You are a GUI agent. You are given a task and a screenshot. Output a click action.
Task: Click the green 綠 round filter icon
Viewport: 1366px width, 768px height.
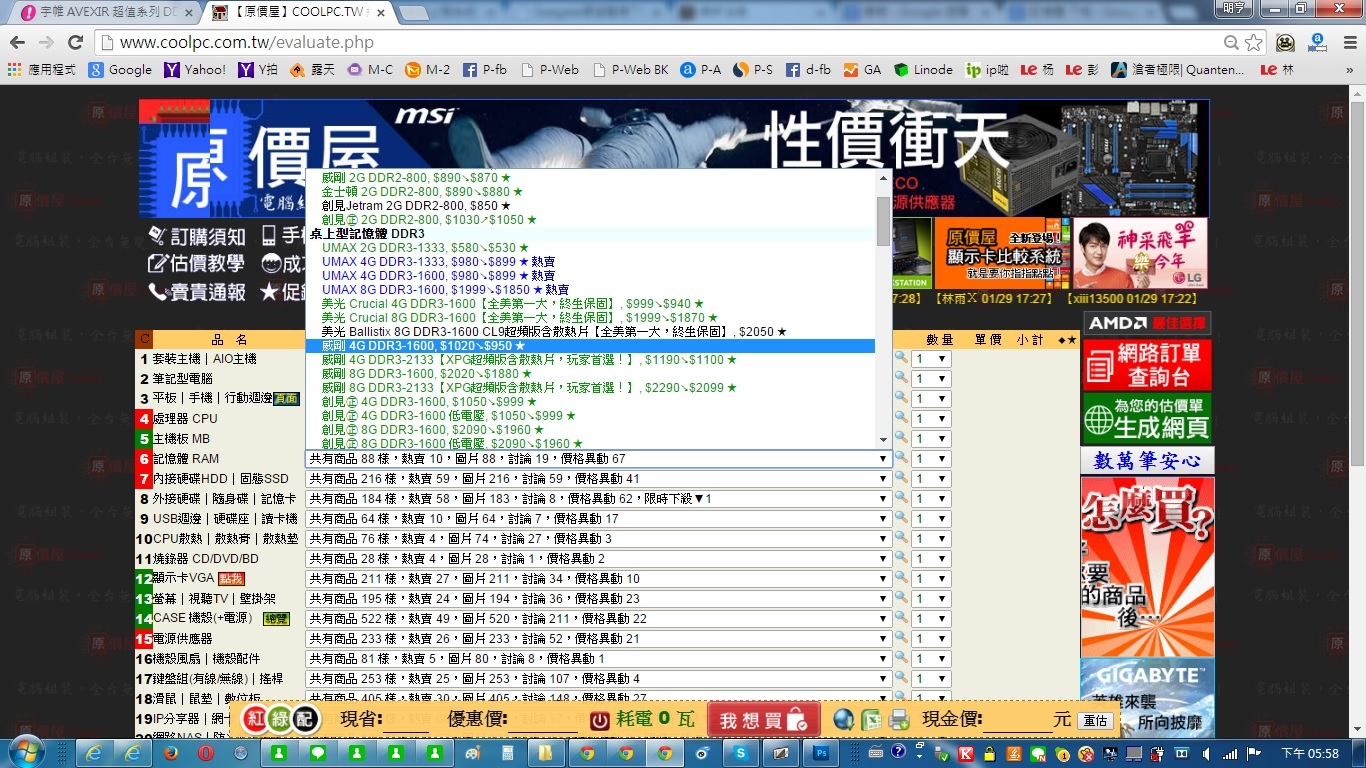[x=280, y=720]
